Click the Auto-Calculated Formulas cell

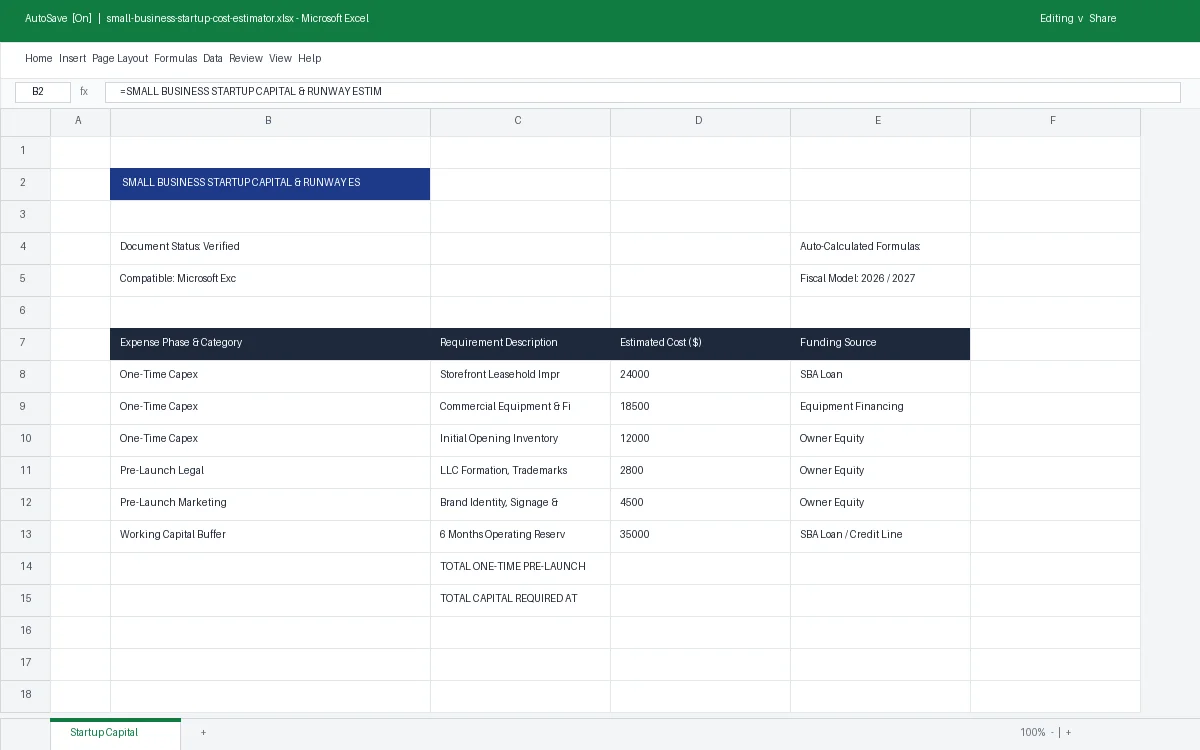(x=880, y=248)
